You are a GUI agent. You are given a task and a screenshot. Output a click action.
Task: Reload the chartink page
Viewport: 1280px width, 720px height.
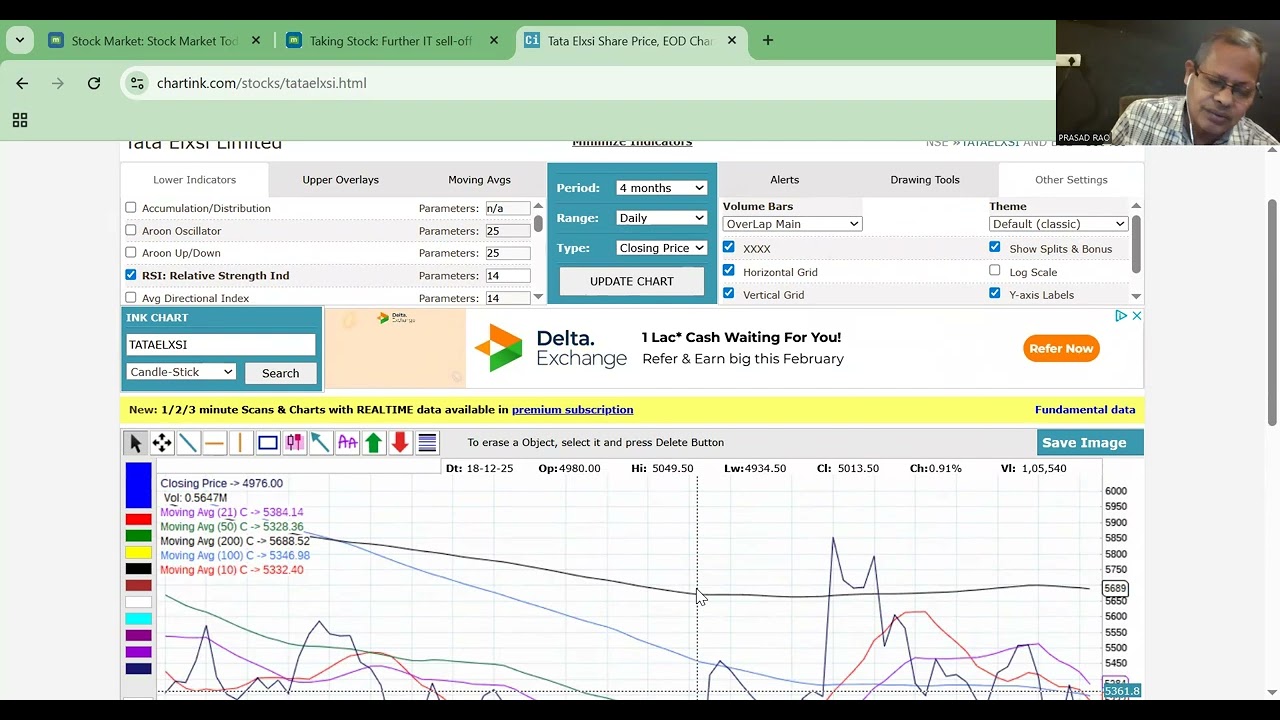[x=94, y=83]
